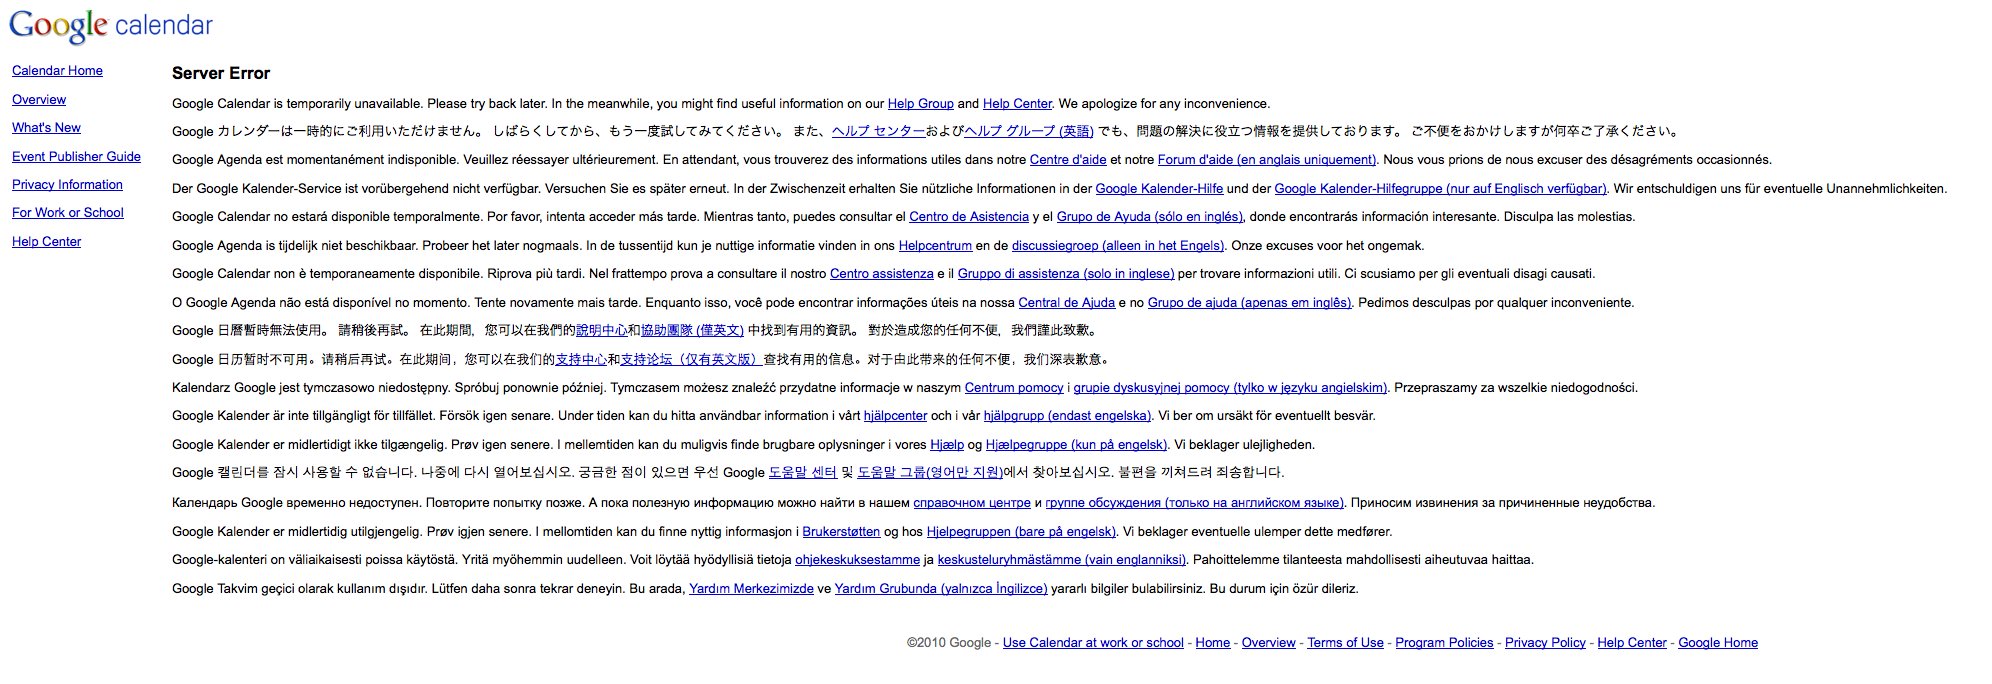Click the Help Center link in the English message
Viewport: 1992px width, 684px height.
[1017, 104]
